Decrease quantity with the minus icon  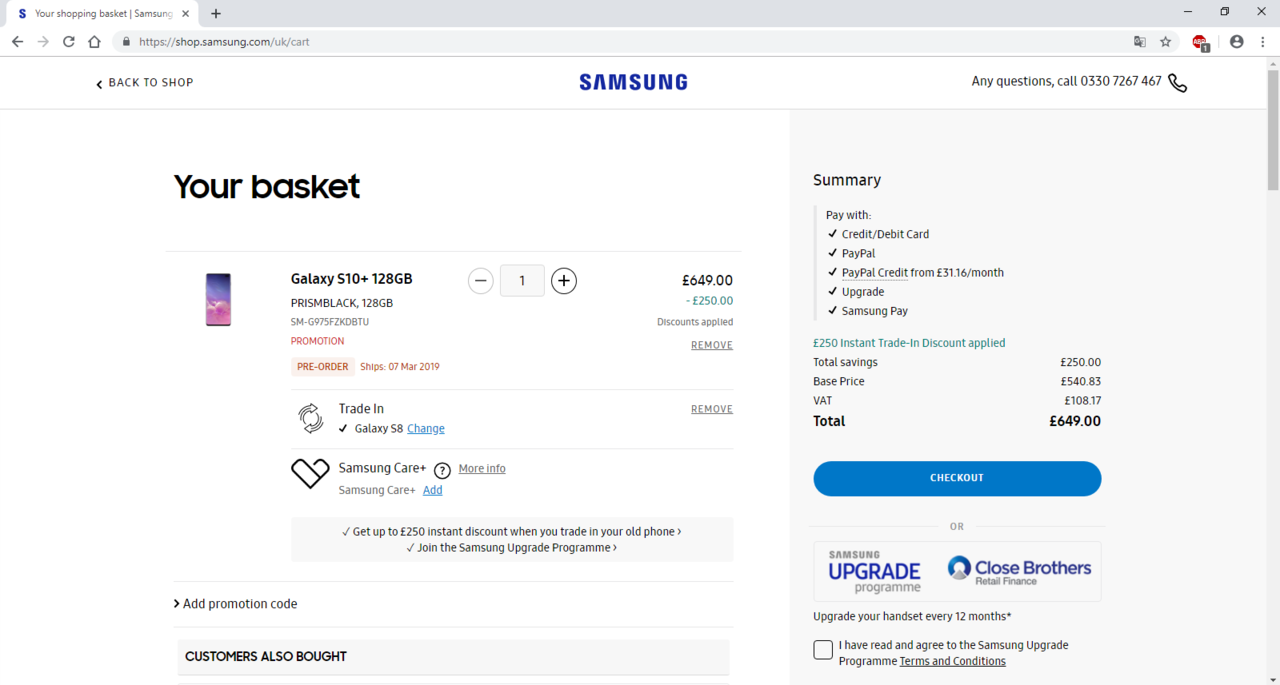click(x=481, y=281)
